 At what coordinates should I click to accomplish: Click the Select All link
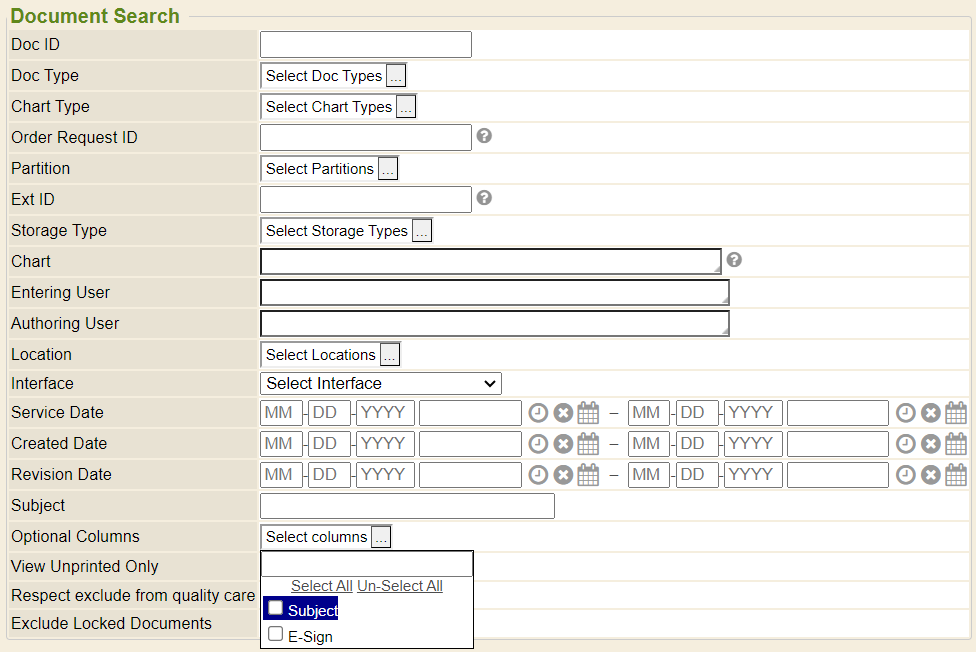(321, 586)
